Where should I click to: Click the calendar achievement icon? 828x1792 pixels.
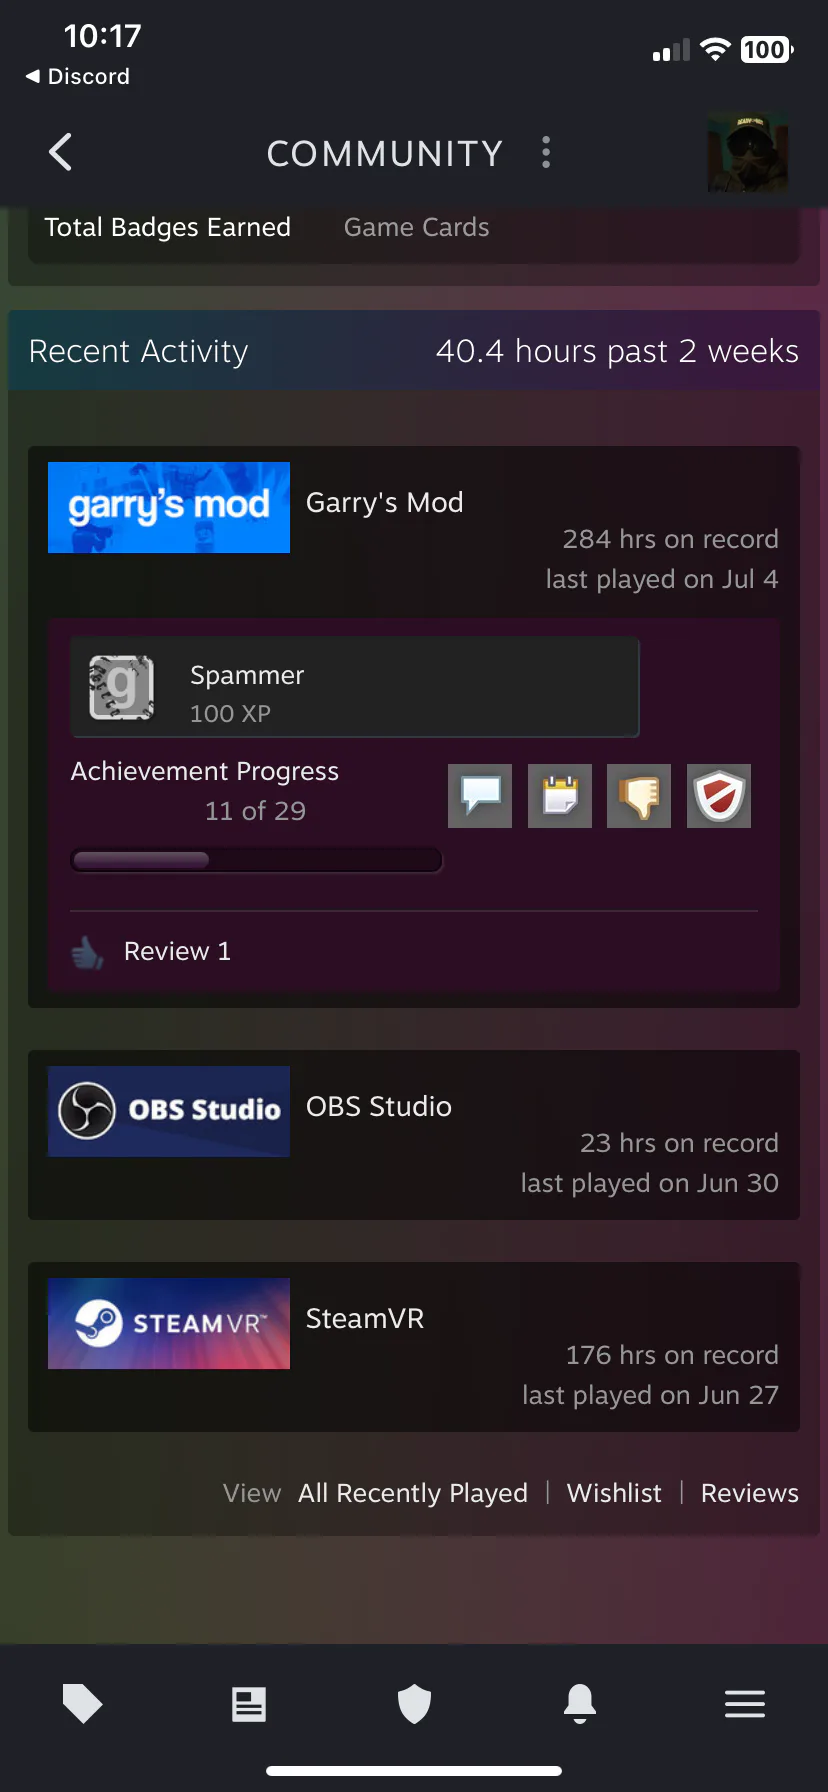point(560,796)
